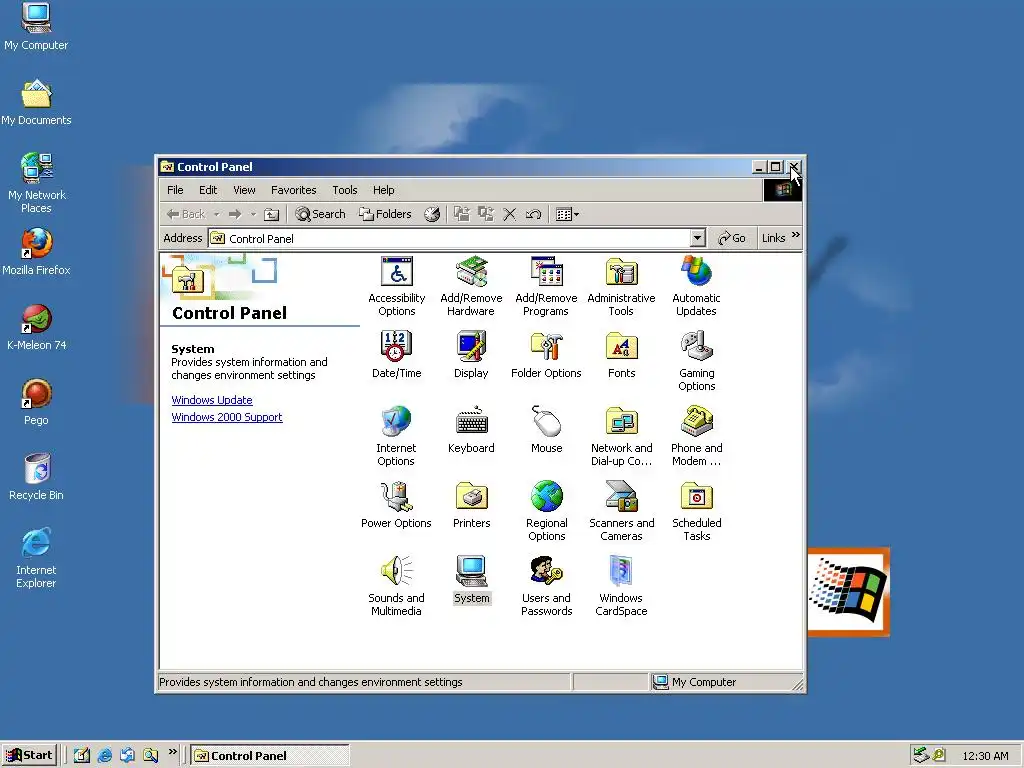Select Sounds and Multimedia icon
The height and width of the screenshot is (768, 1024).
(x=396, y=586)
